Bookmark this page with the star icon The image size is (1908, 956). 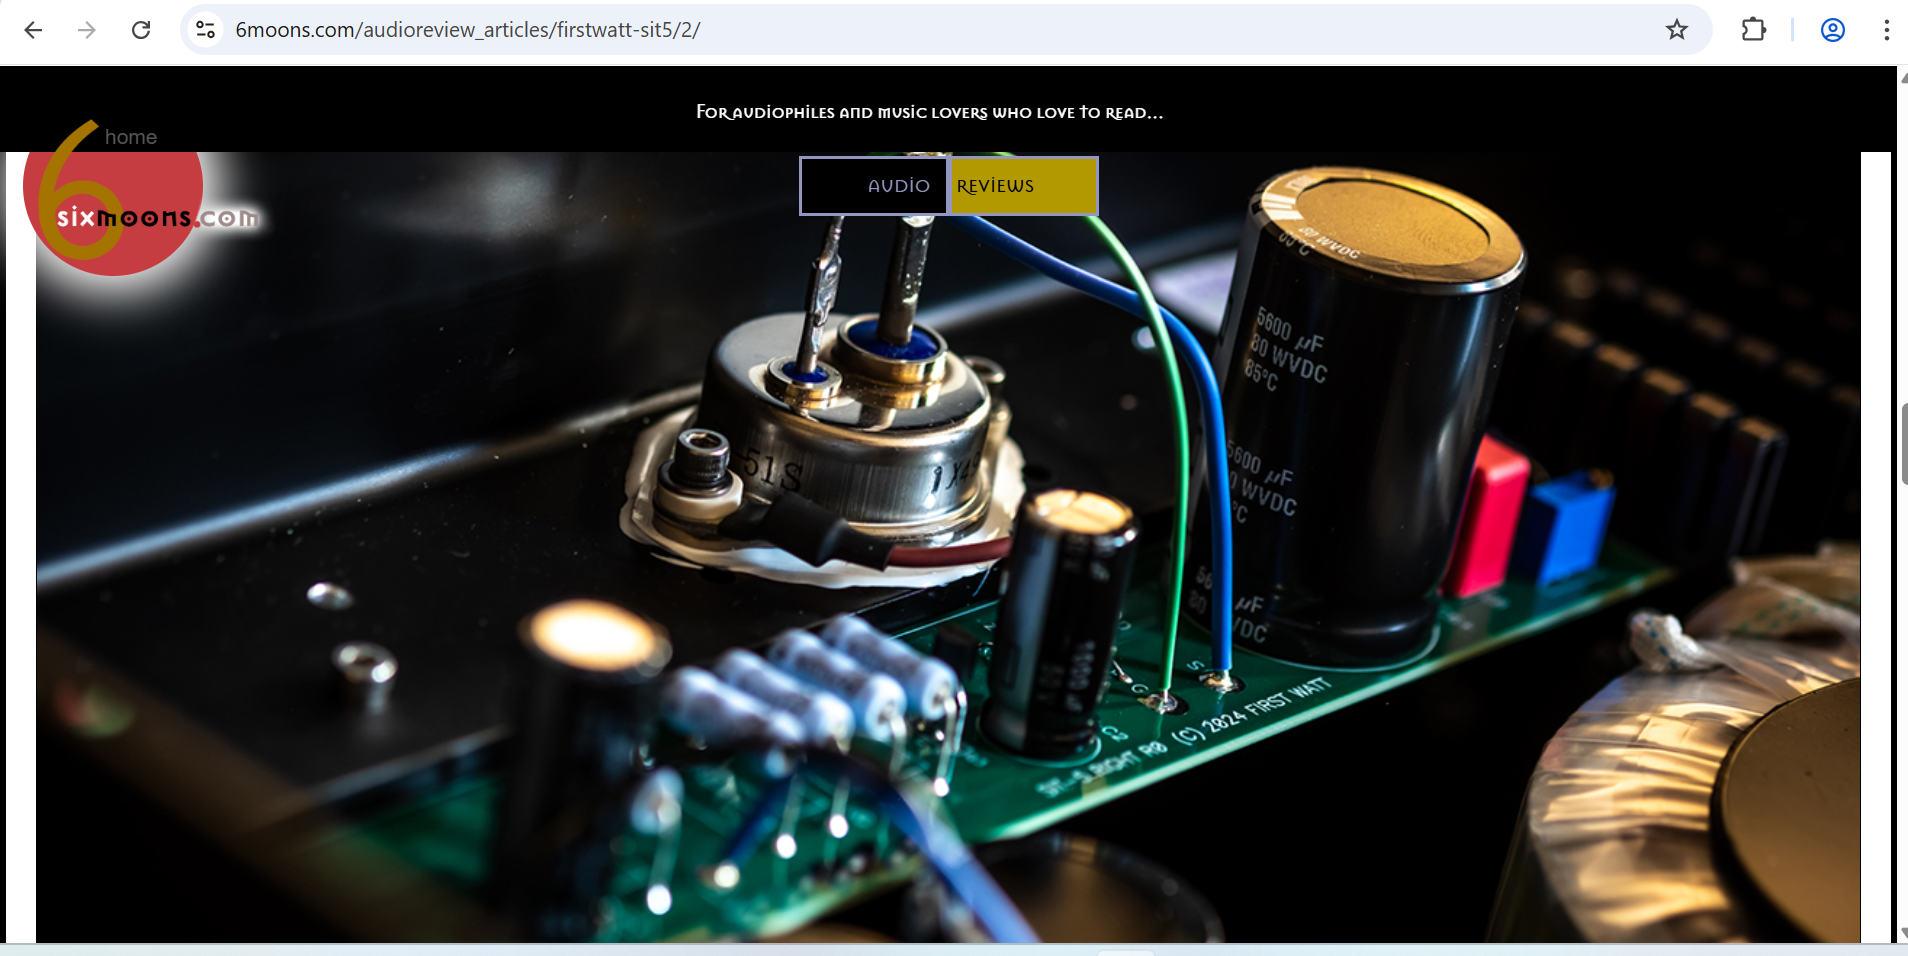click(x=1677, y=30)
